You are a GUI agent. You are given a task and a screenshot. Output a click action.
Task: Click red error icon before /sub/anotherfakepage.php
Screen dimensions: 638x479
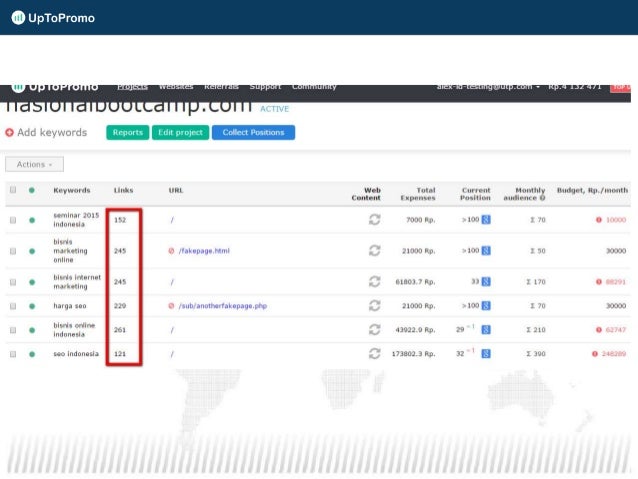[171, 306]
